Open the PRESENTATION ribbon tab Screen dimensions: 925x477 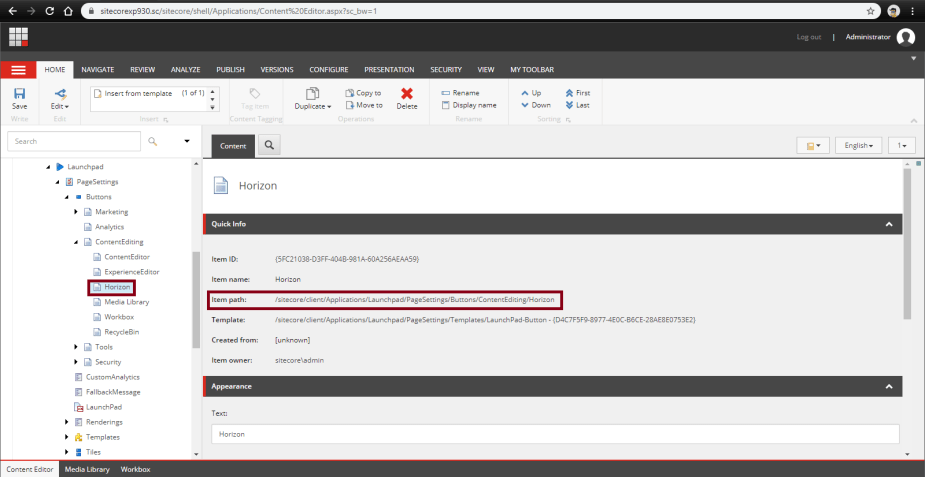pos(389,70)
